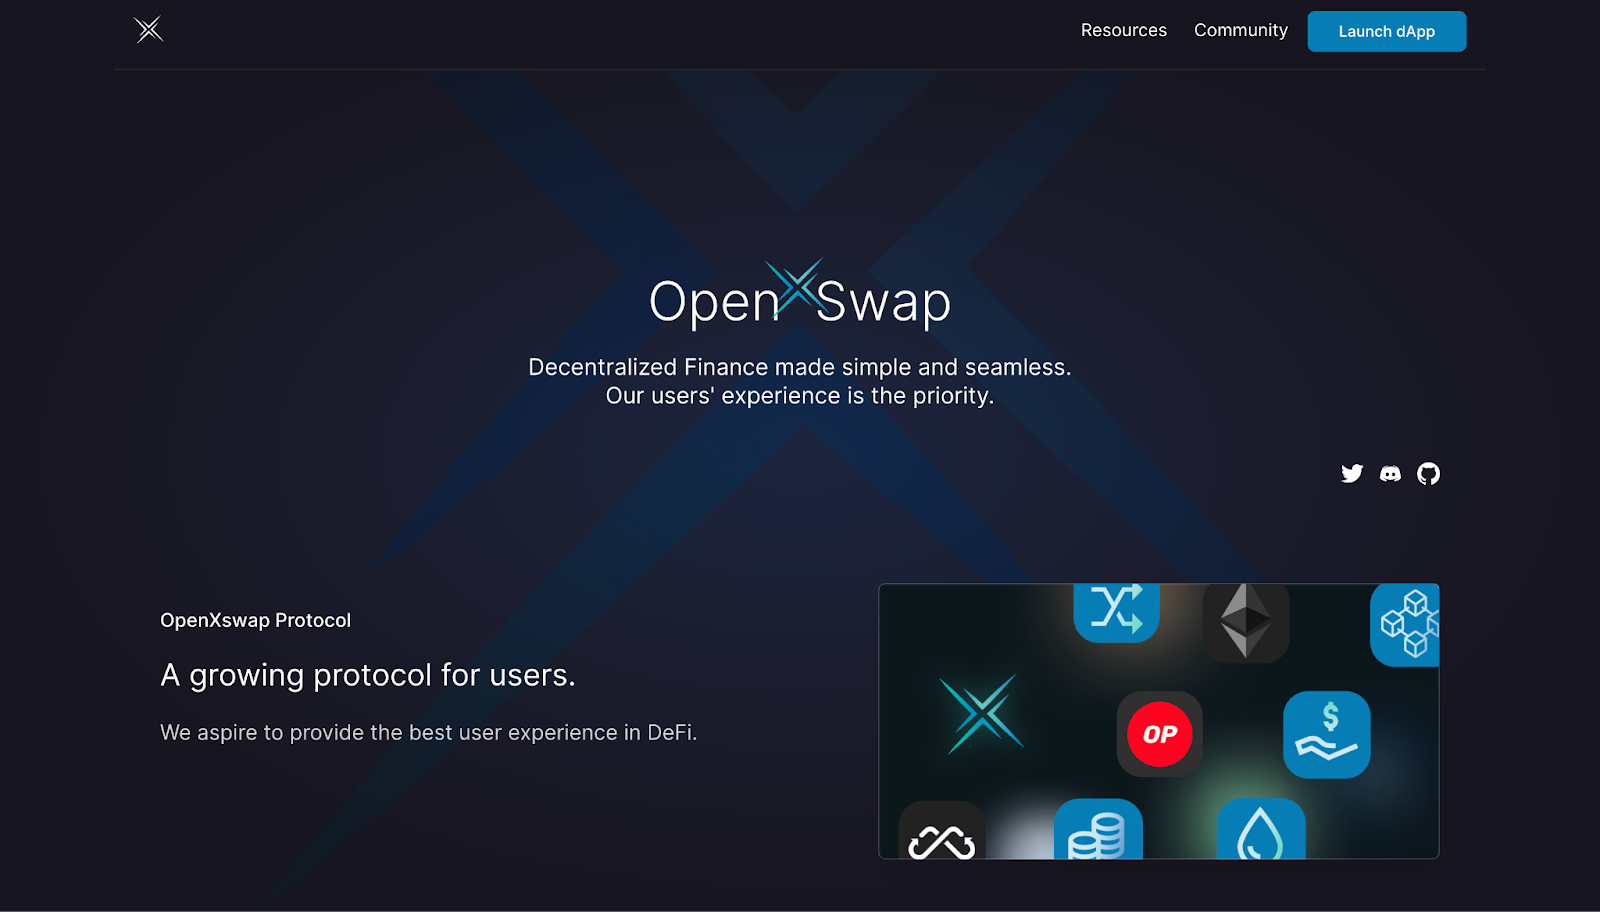Open the Resources menu
The image size is (1600, 912).
tap(1123, 30)
